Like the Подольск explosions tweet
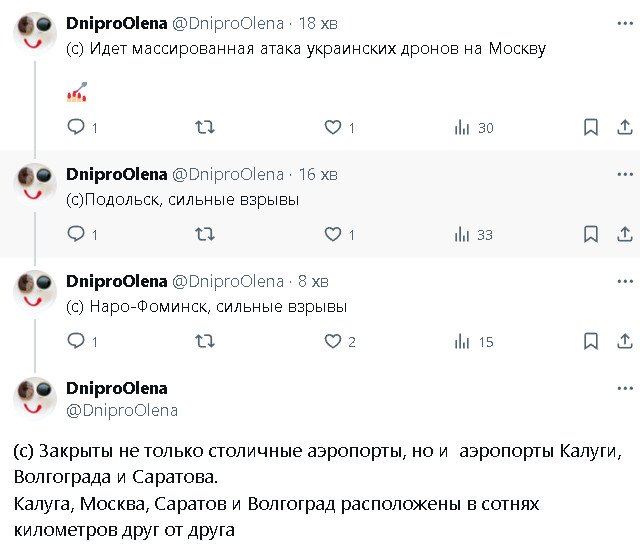This screenshot has height=554, width=640. [333, 234]
